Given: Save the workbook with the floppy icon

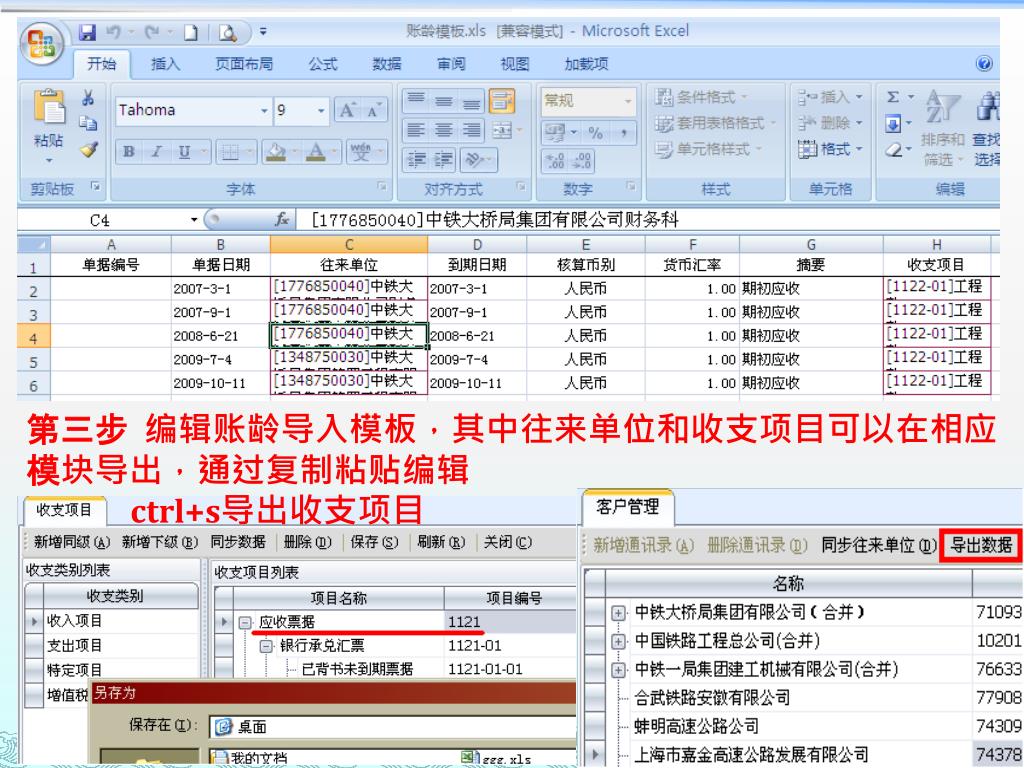Looking at the screenshot, I should click(x=87, y=32).
